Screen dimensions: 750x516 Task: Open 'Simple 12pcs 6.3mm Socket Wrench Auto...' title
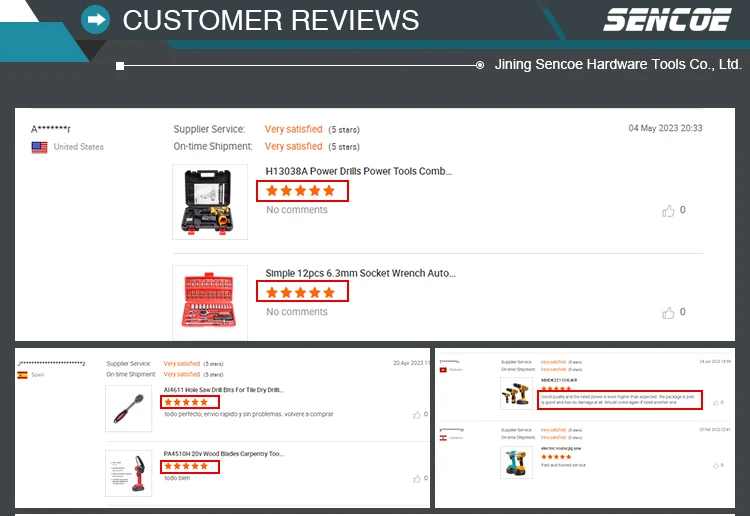(361, 273)
